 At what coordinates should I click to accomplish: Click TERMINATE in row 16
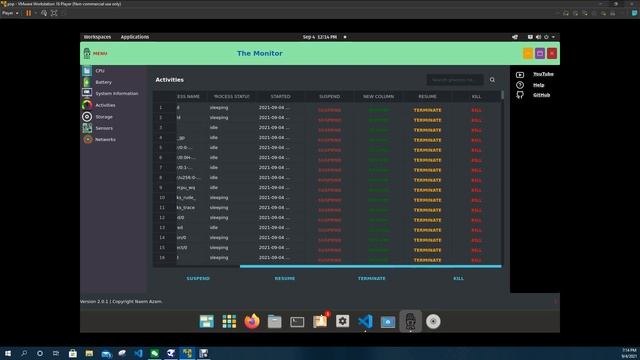tap(427, 260)
